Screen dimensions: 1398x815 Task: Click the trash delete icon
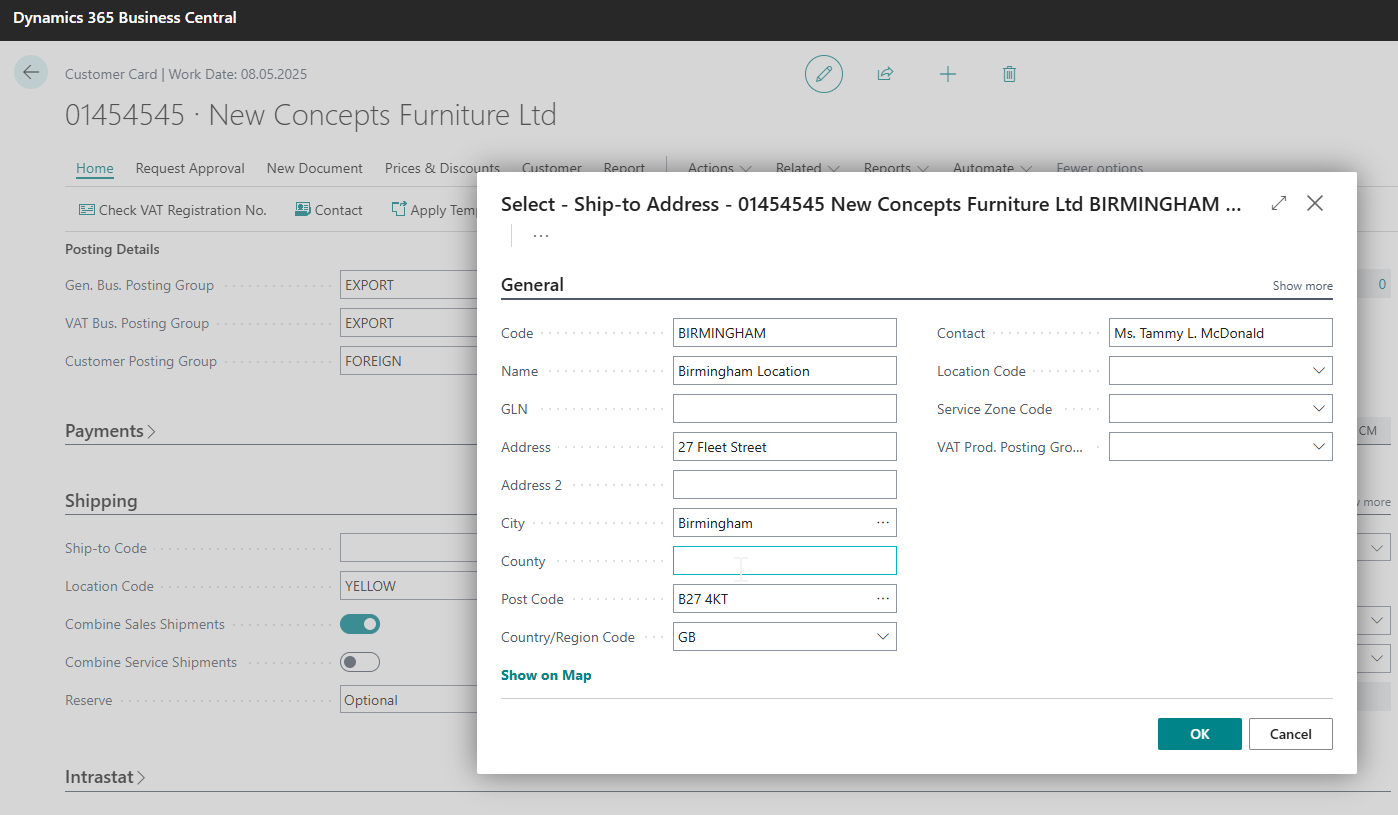[1010, 74]
